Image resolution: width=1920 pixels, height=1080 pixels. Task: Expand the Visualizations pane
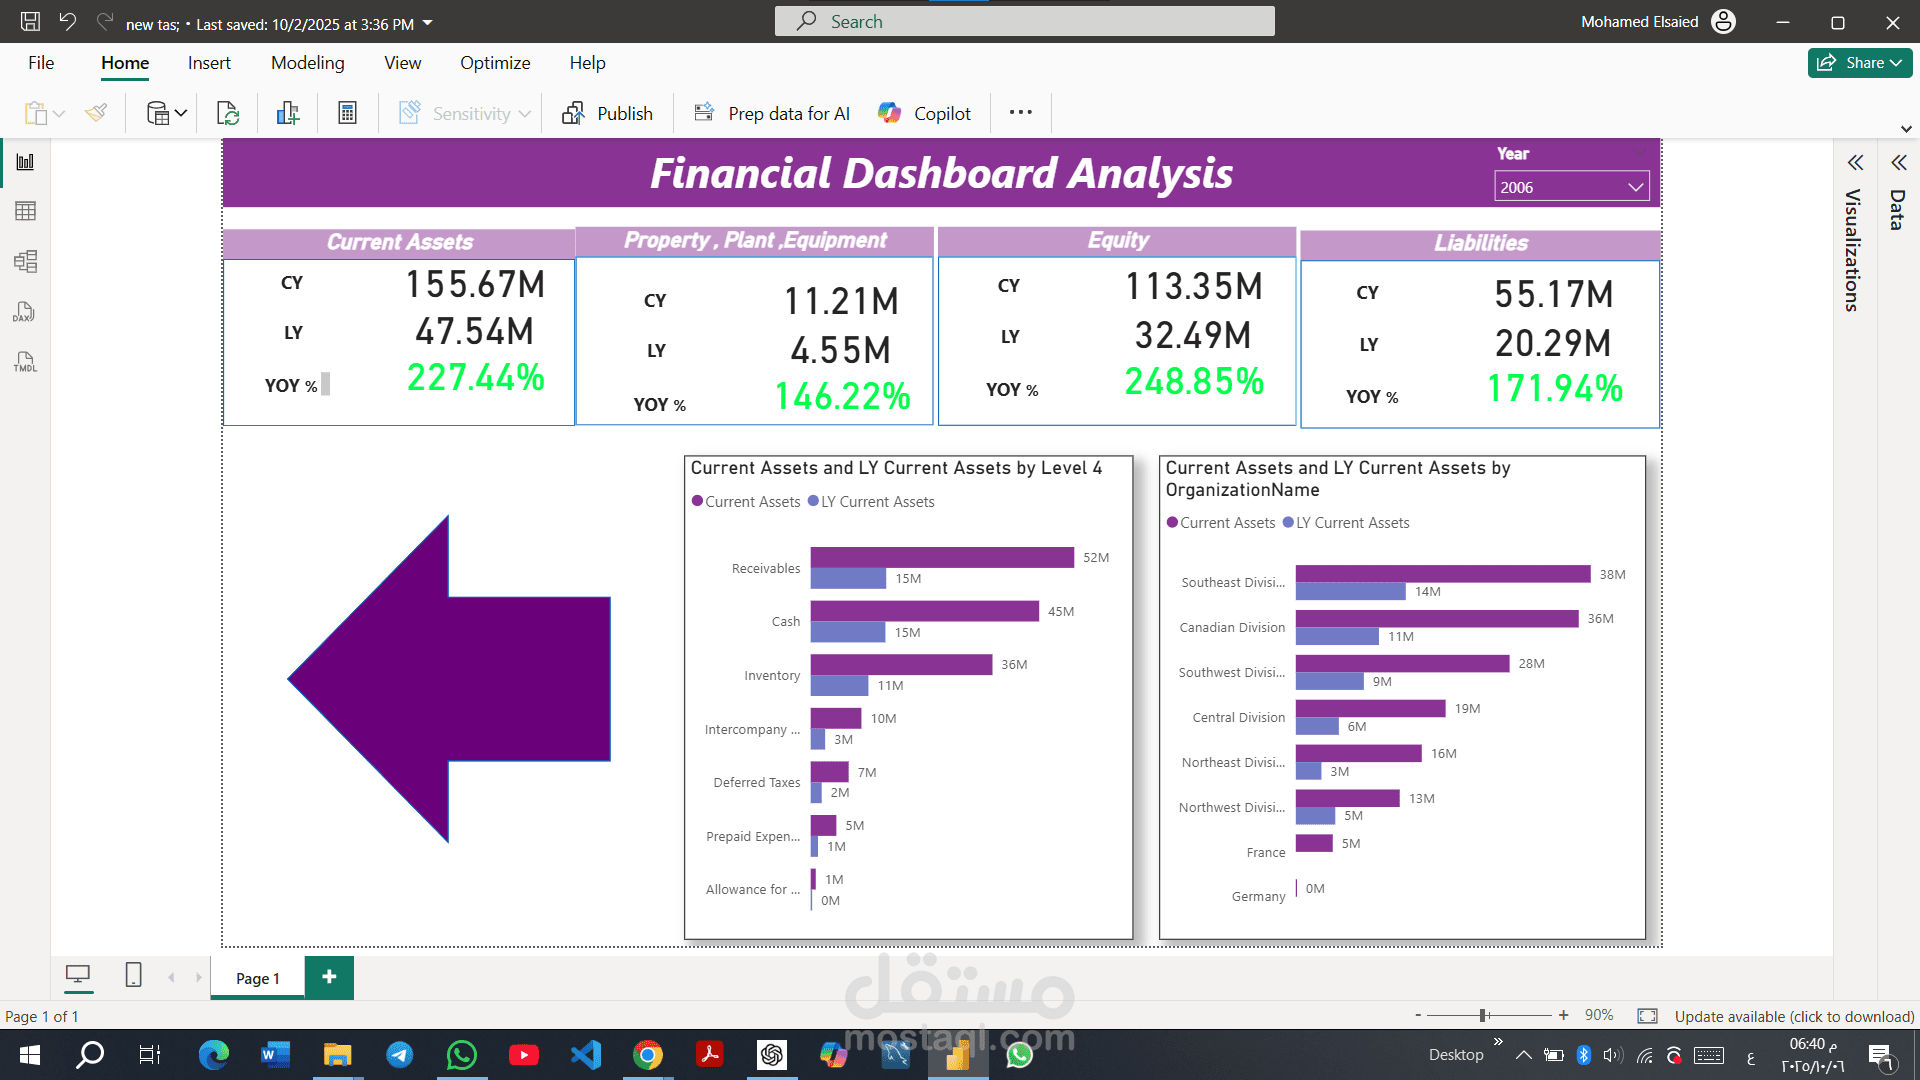(1856, 163)
